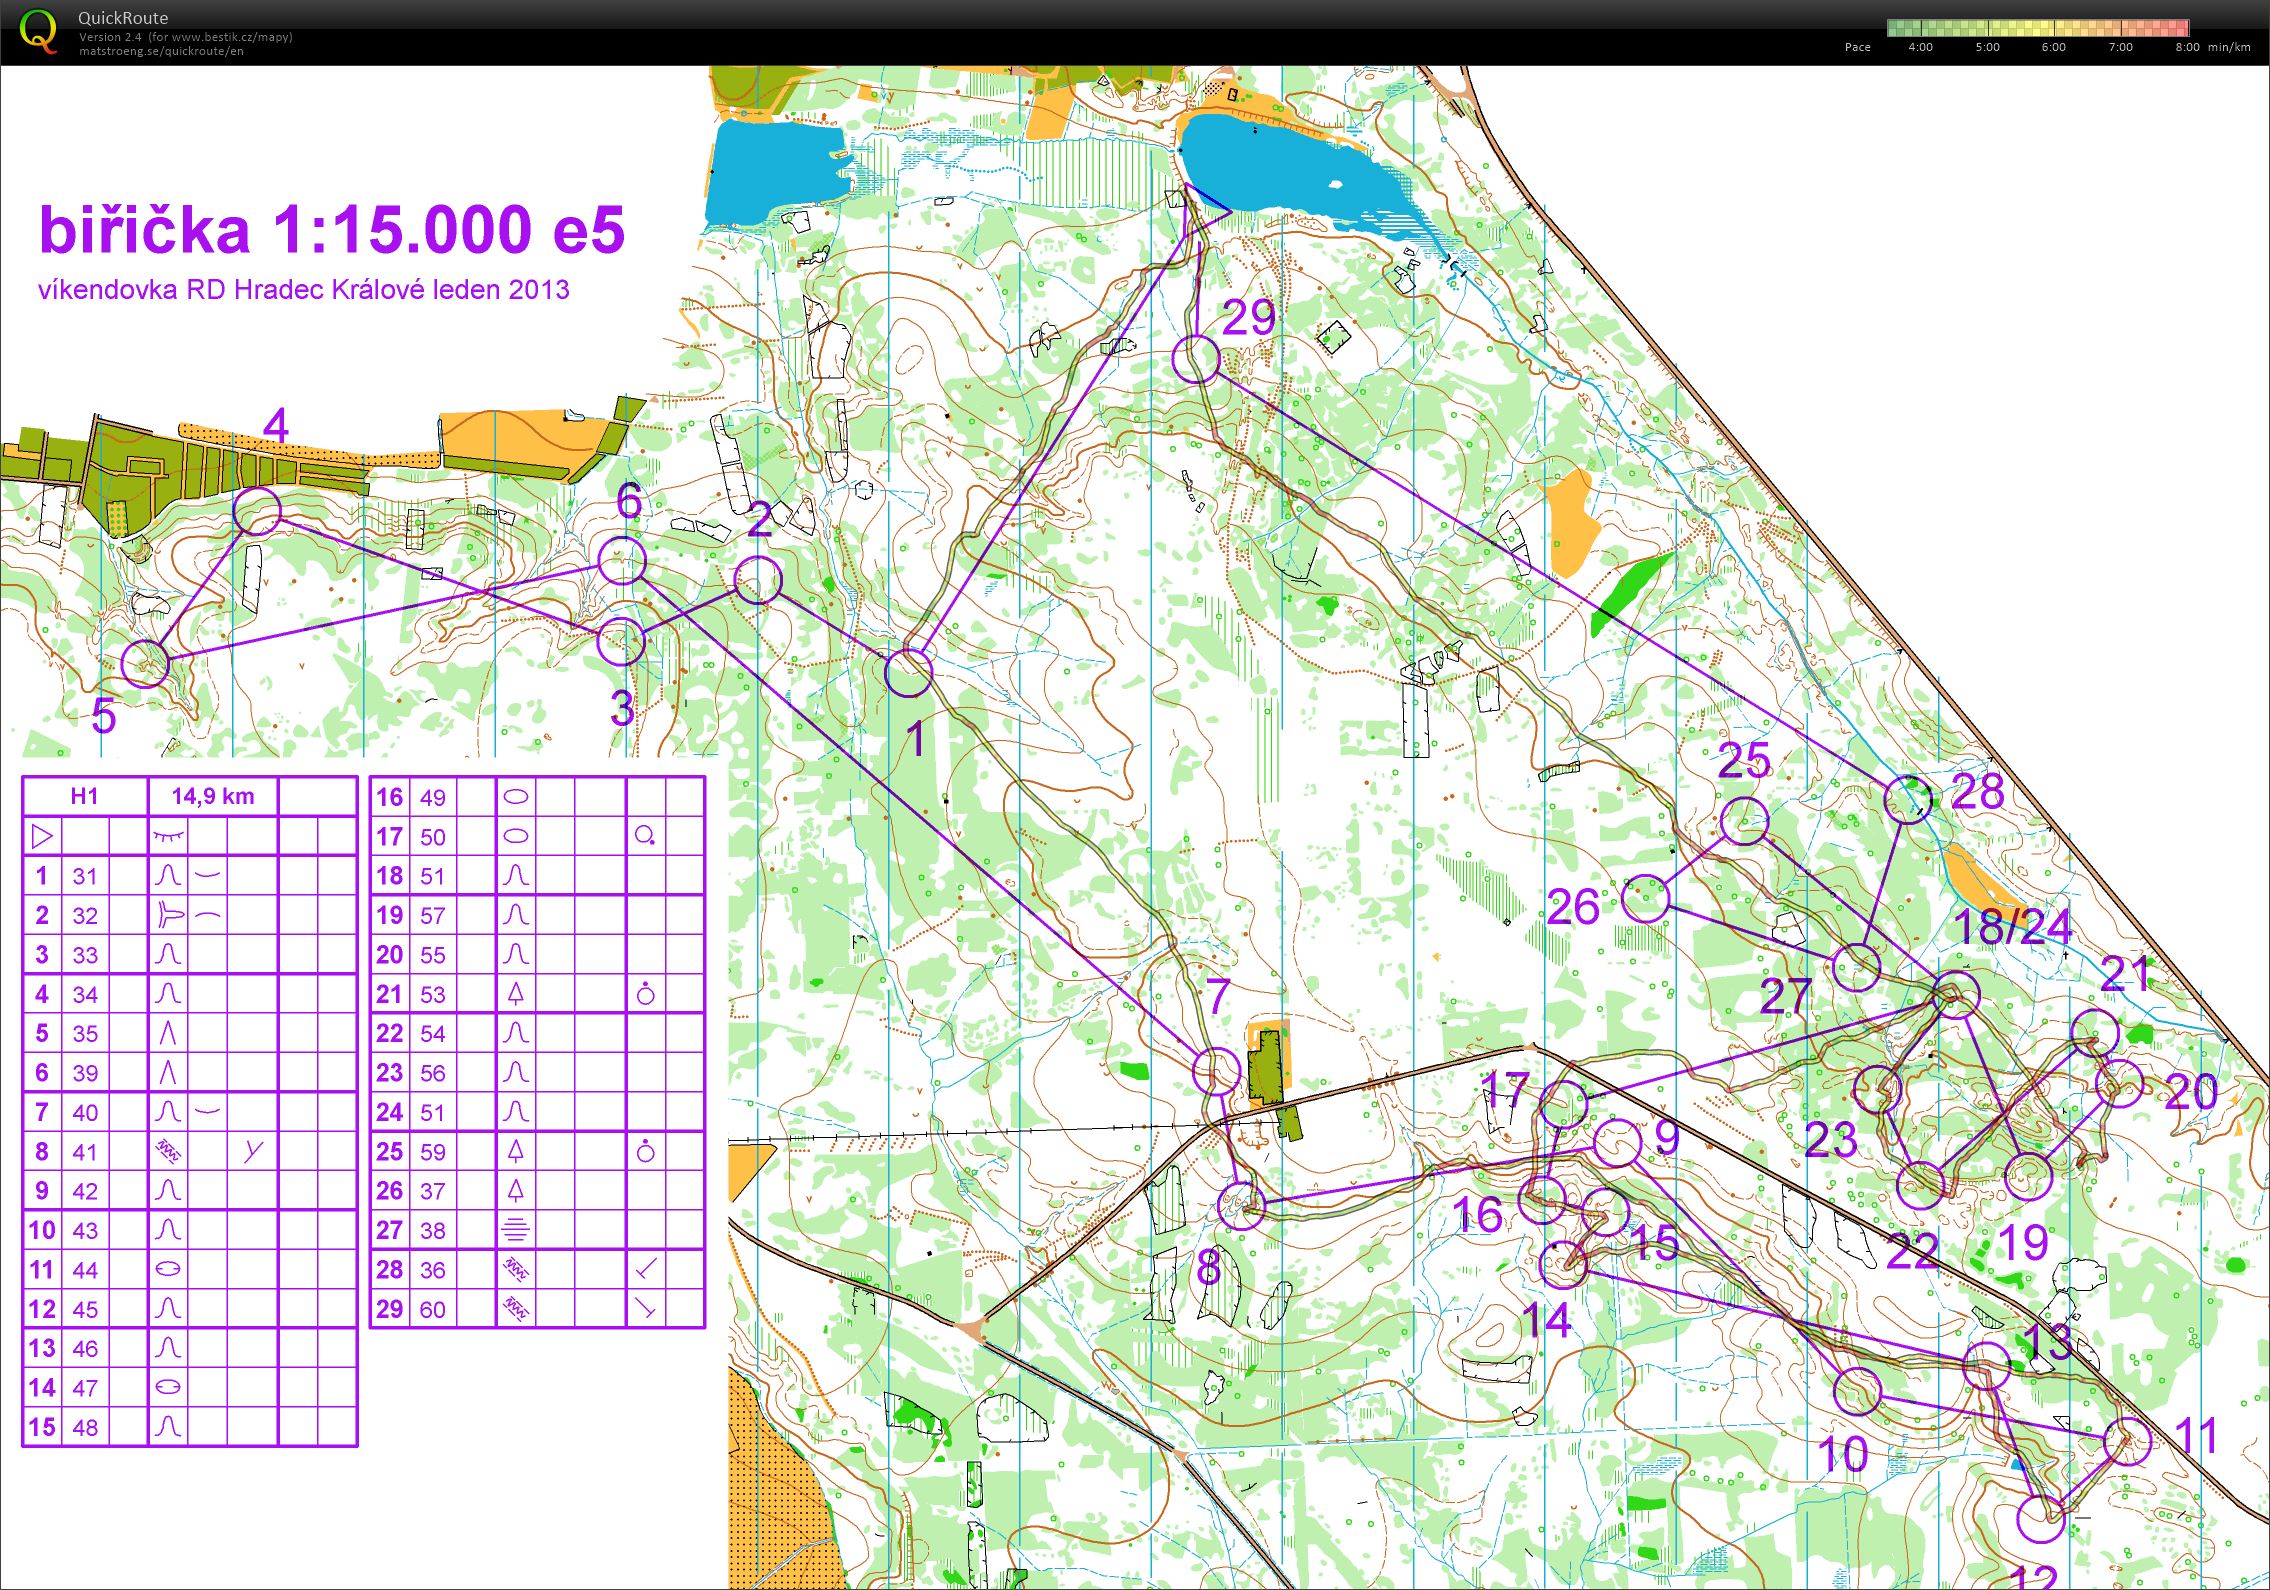This screenshot has width=2270, height=1590.
Task: Click the hill symbol in row 11
Action: click(168, 1269)
